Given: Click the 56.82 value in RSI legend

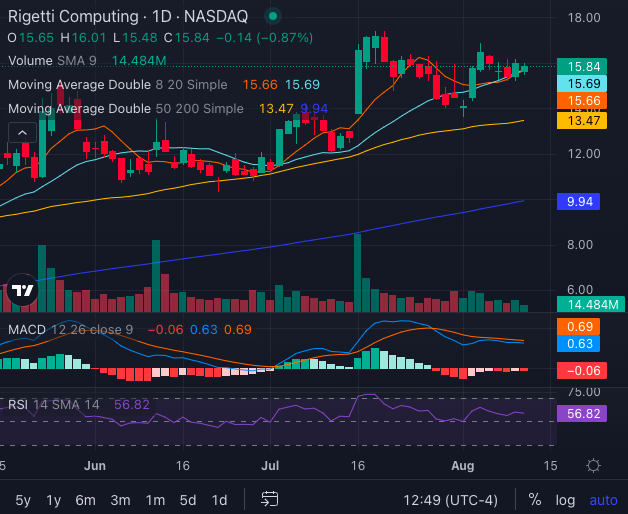Looking at the screenshot, I should pyautogui.click(x=132, y=405).
